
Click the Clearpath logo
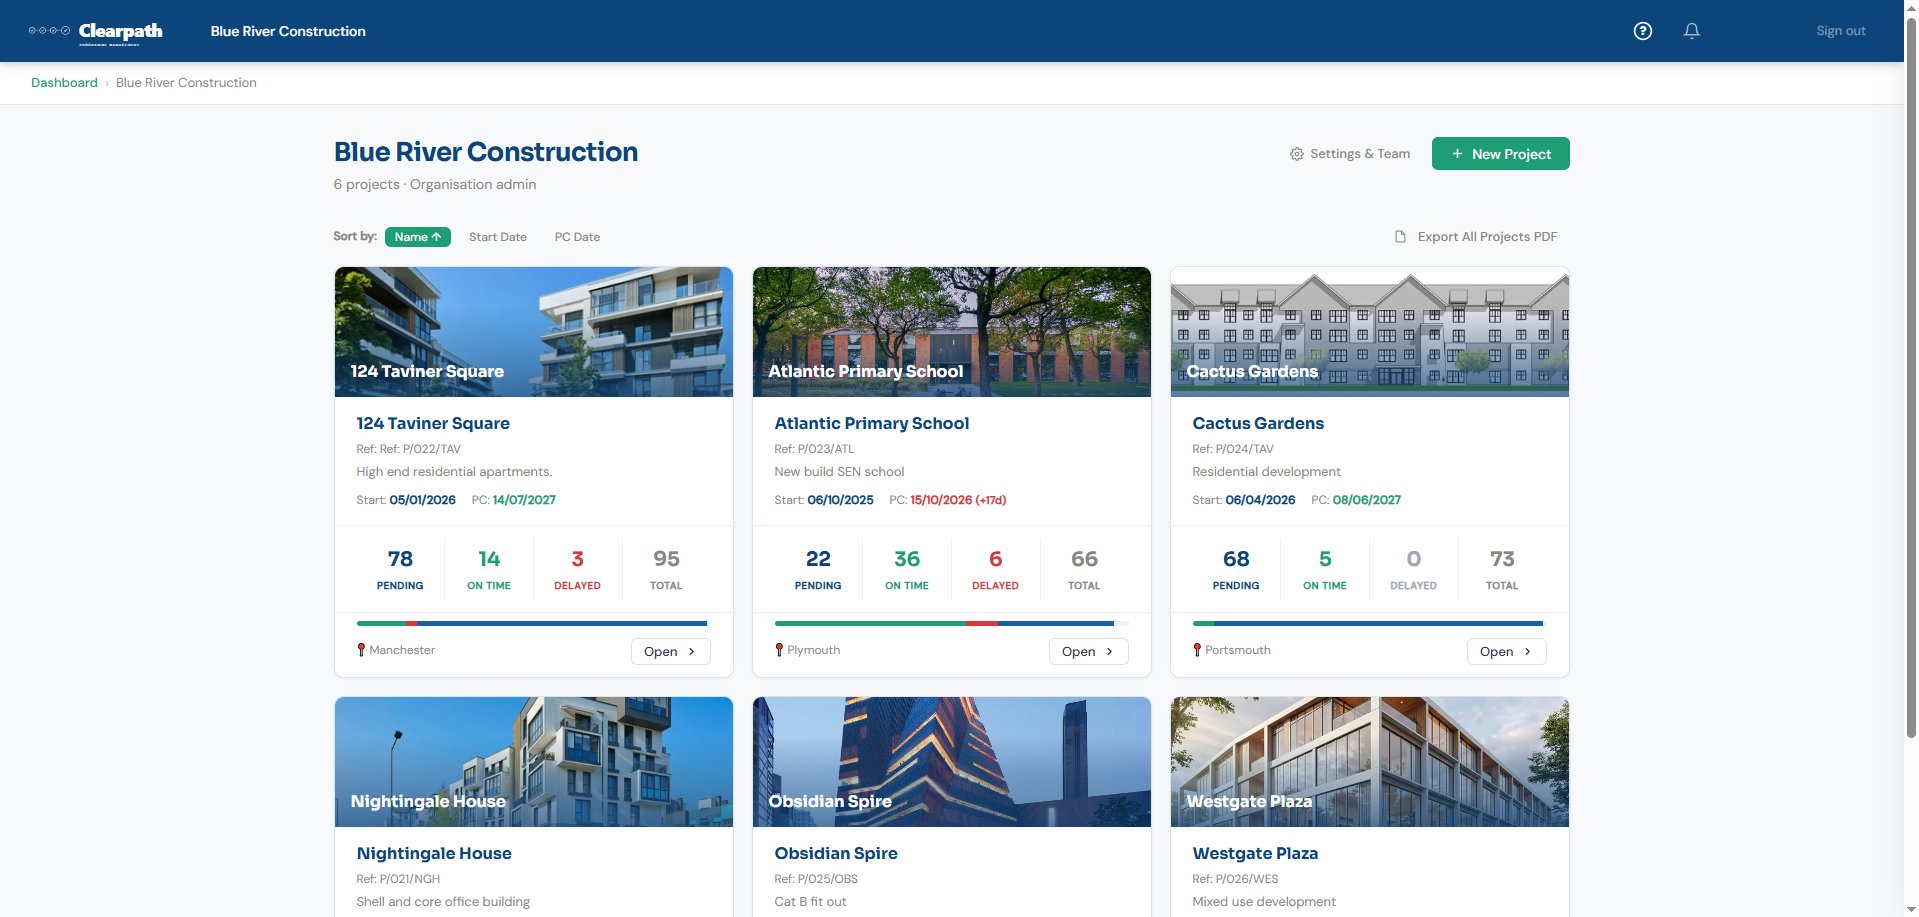96,32
